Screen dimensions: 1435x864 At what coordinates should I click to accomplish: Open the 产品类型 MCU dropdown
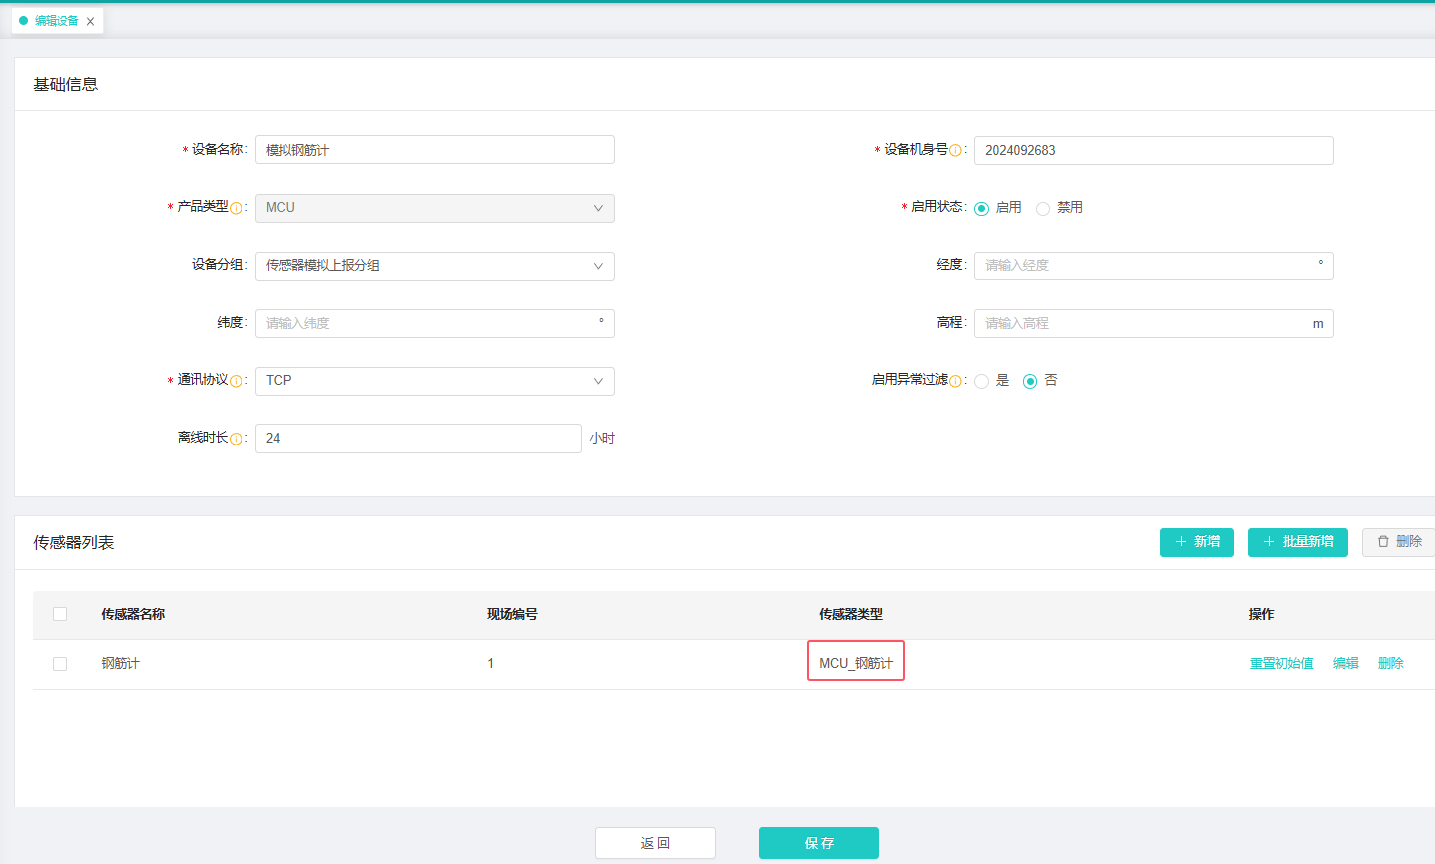[434, 208]
